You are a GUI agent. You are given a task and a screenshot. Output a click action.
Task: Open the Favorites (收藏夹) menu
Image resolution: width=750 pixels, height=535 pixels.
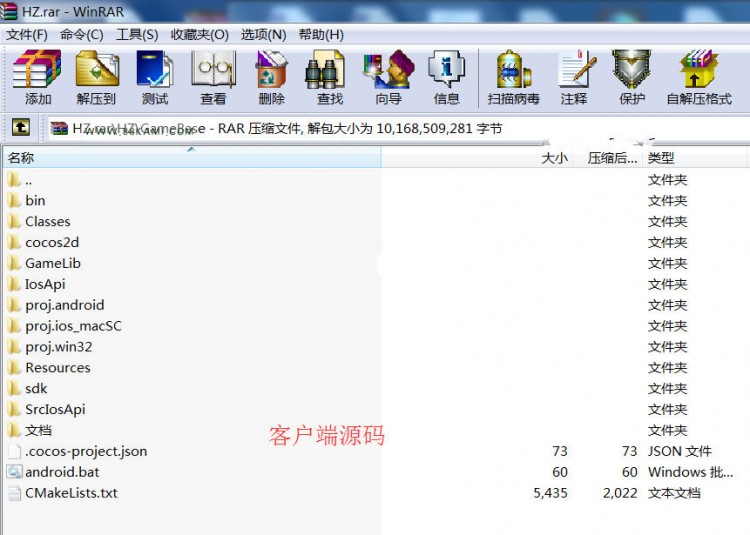[199, 34]
